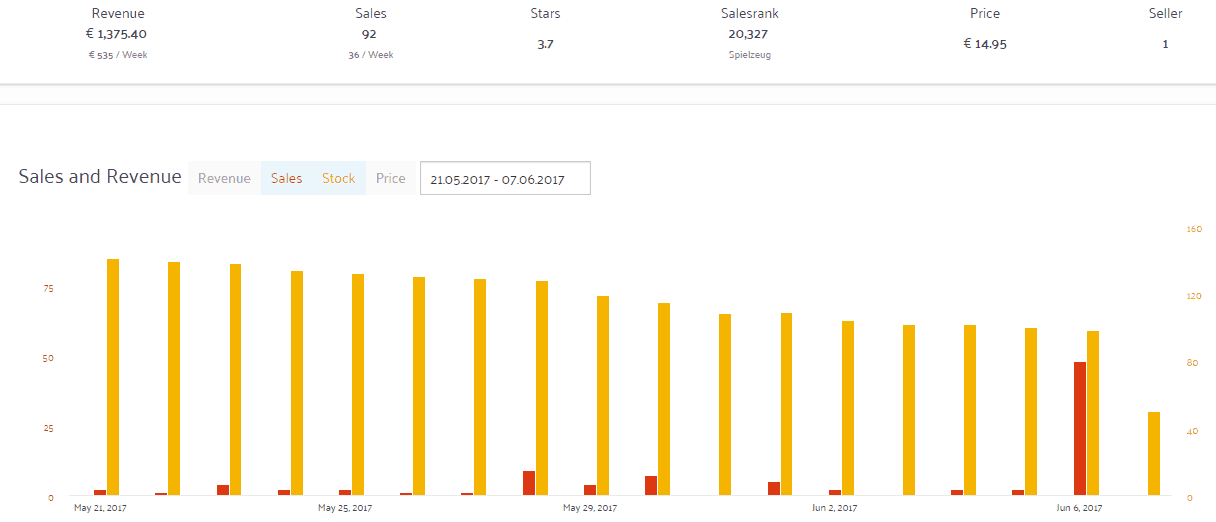Click the Stars rating 3.7
The width and height of the screenshot is (1216, 522).
(x=545, y=44)
